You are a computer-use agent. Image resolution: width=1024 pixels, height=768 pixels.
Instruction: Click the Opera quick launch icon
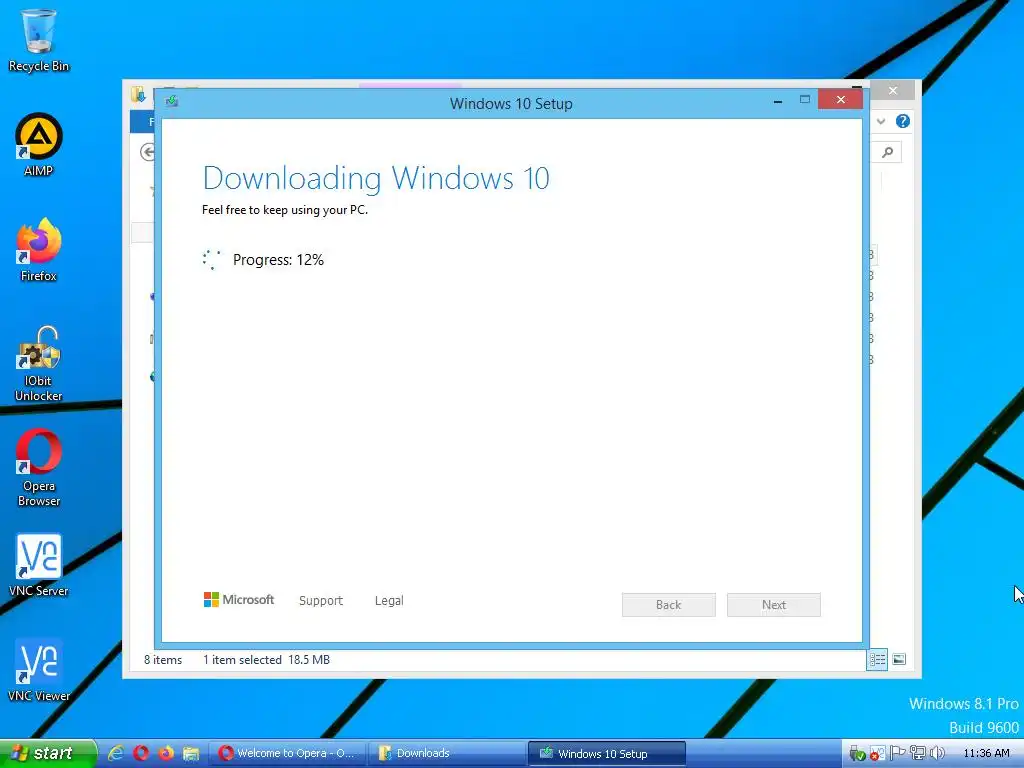140,753
